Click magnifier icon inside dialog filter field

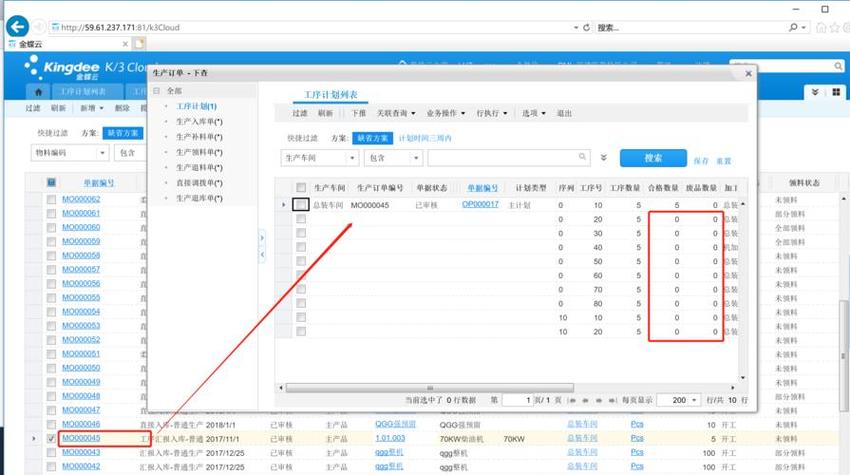[x=582, y=157]
